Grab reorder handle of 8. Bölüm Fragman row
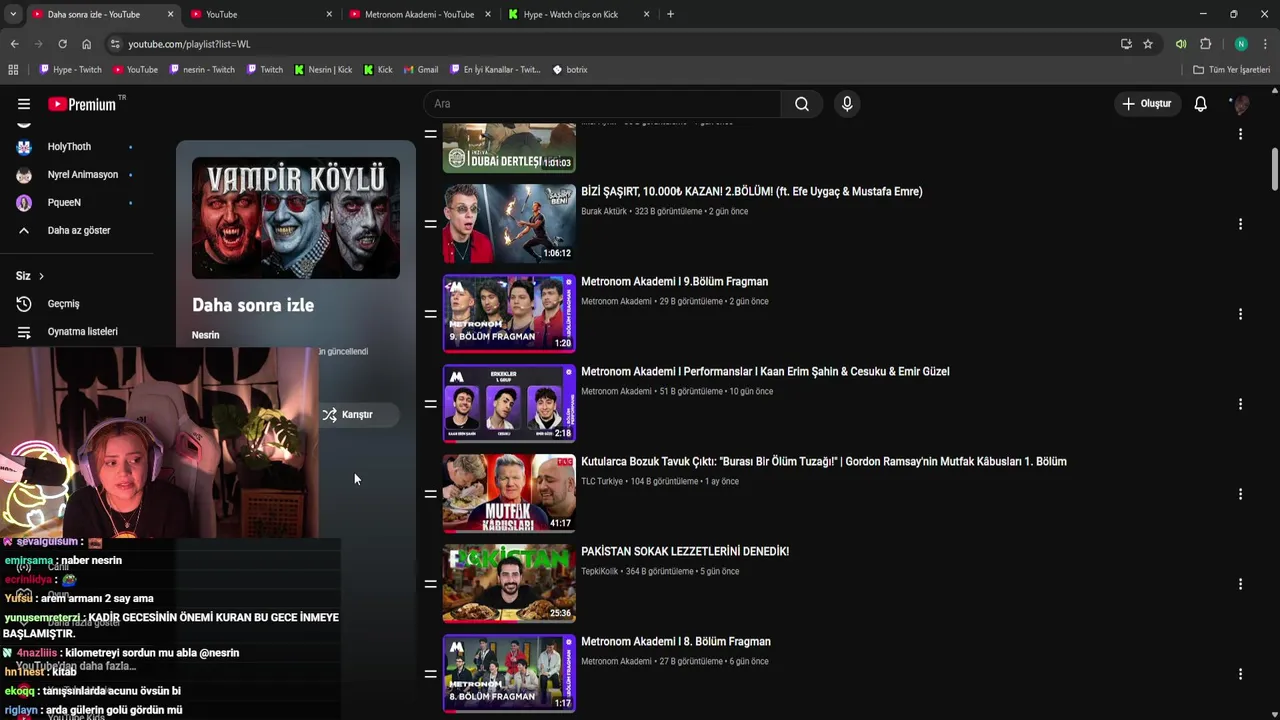Image resolution: width=1280 pixels, height=720 pixels. (430, 674)
